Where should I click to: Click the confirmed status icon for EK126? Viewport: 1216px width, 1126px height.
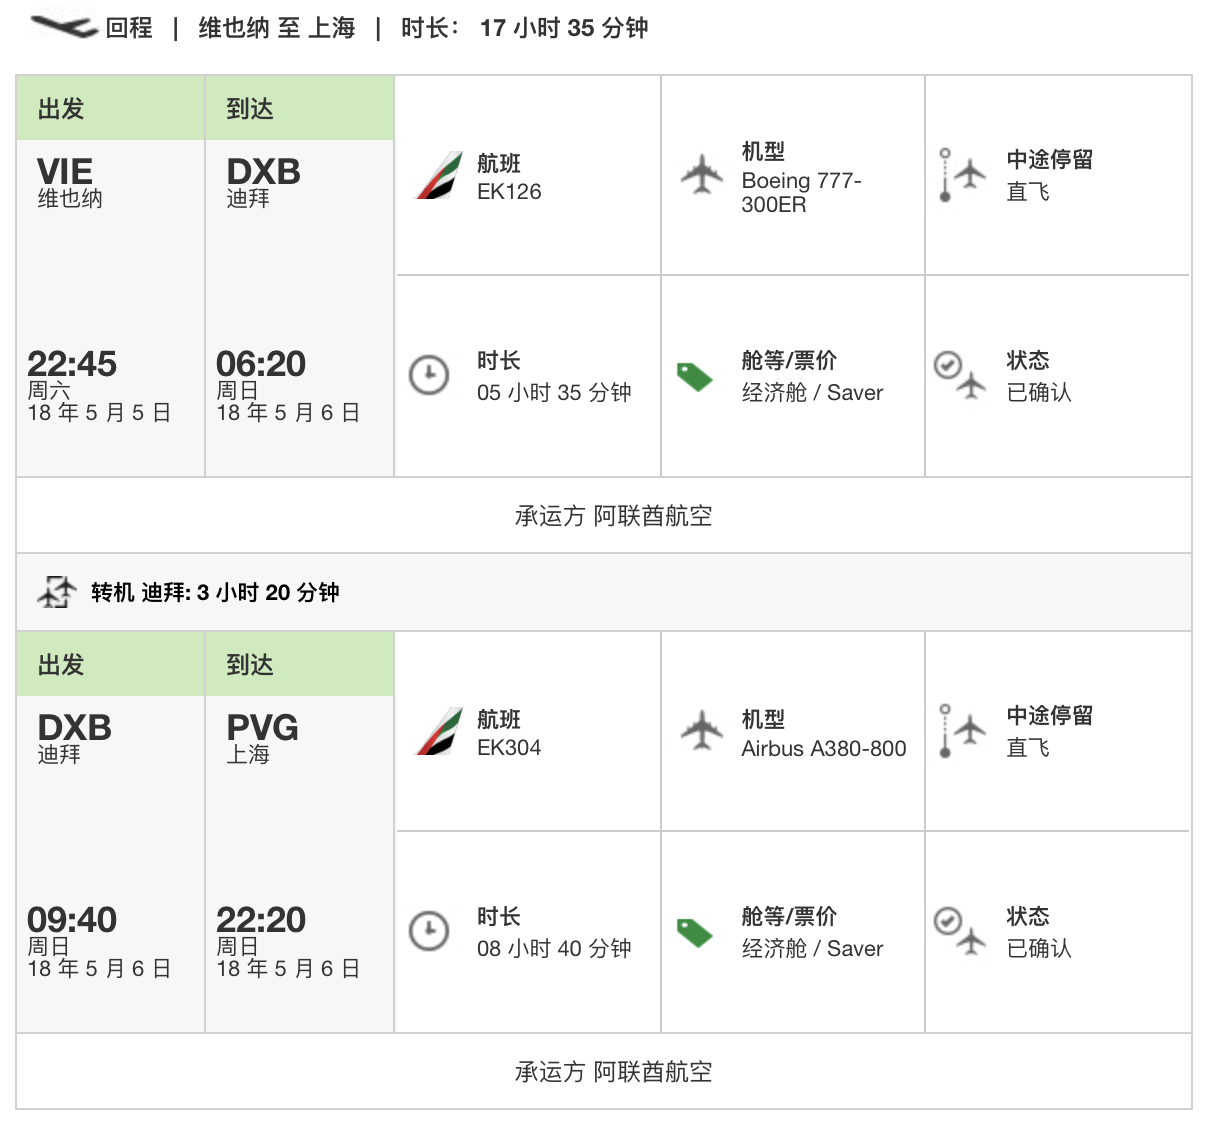[960, 375]
